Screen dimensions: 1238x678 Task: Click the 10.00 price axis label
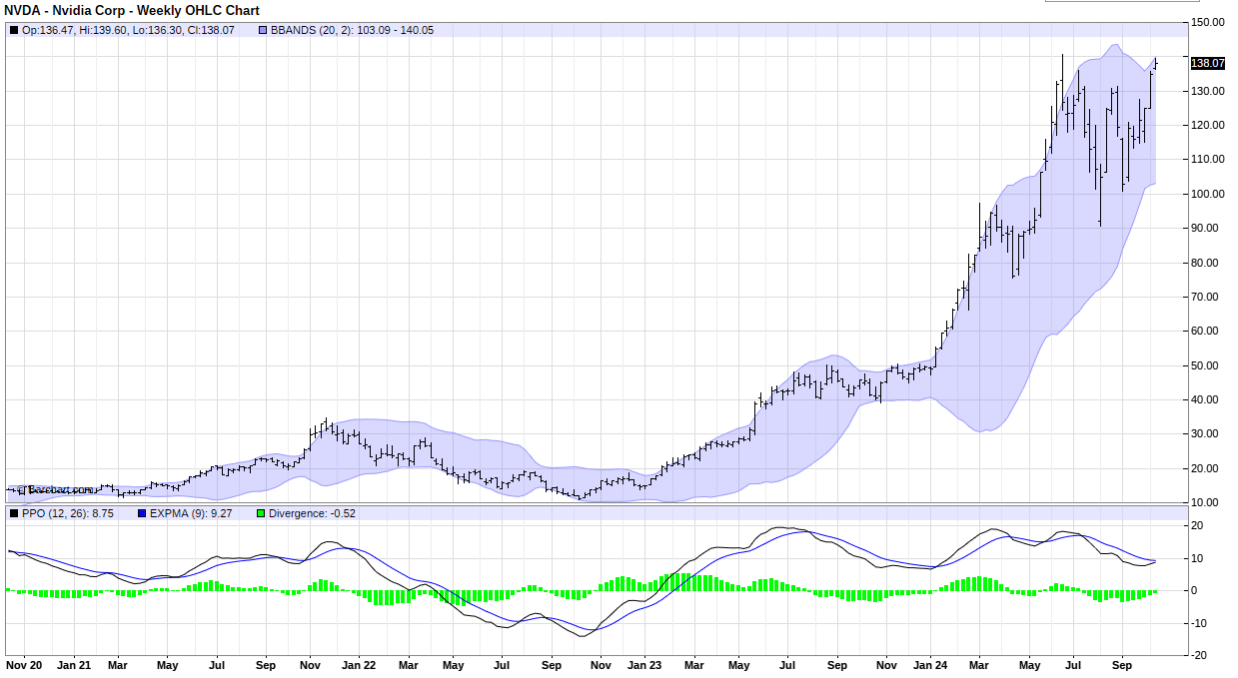click(1207, 502)
